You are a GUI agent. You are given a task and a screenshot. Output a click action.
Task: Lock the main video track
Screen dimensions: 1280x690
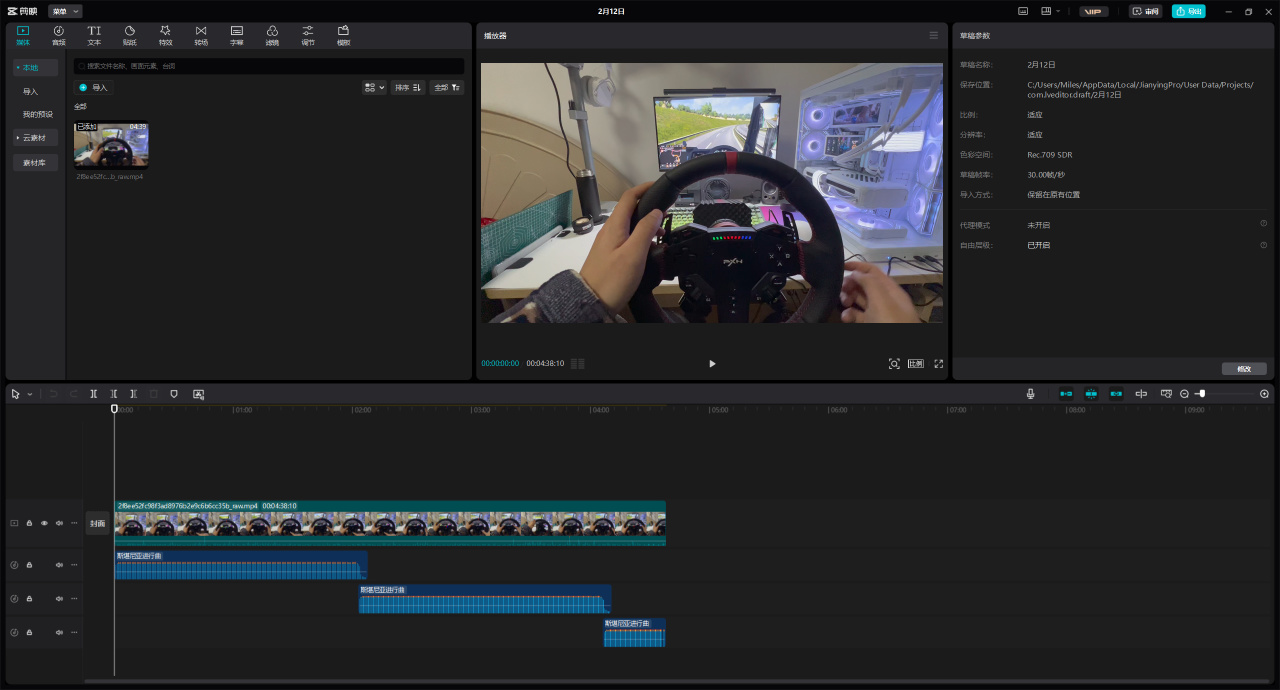[x=29, y=523]
